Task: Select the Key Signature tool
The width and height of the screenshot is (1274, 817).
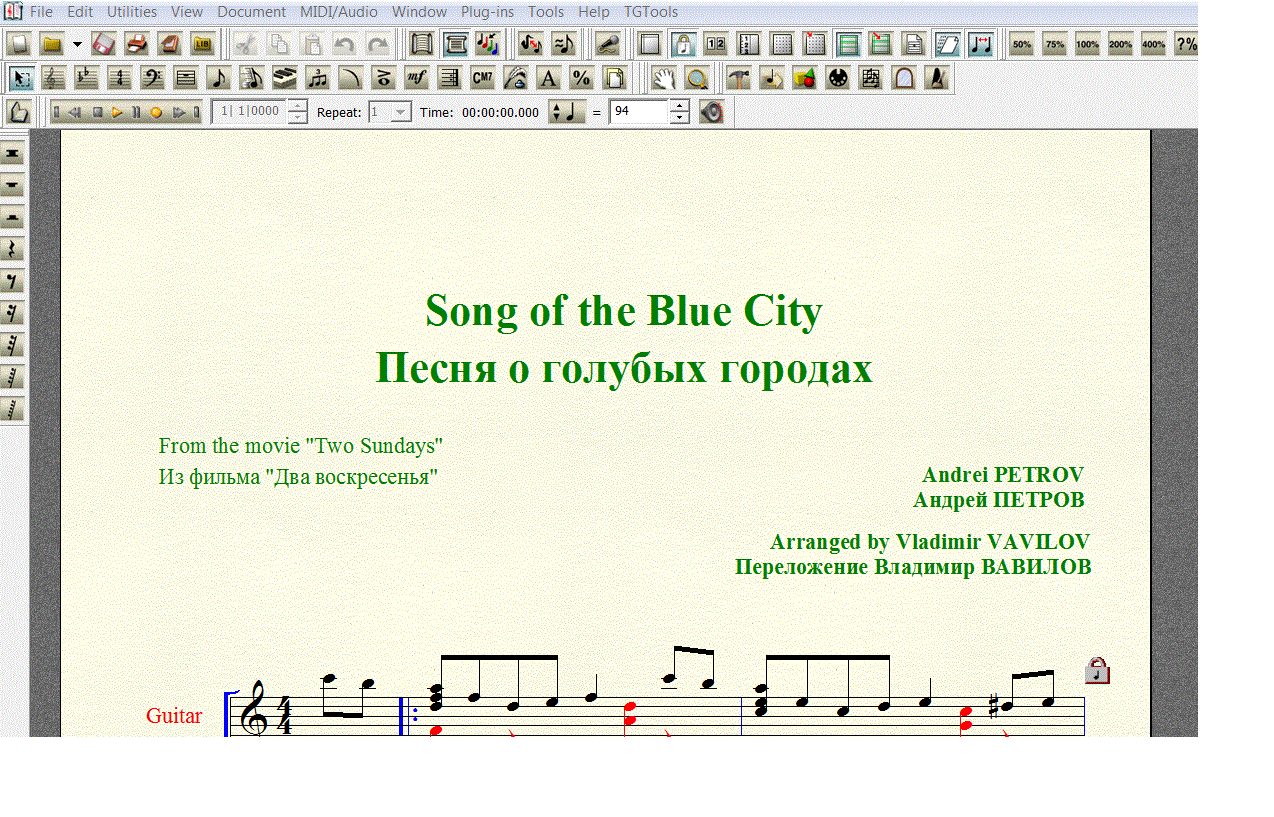Action: coord(87,78)
